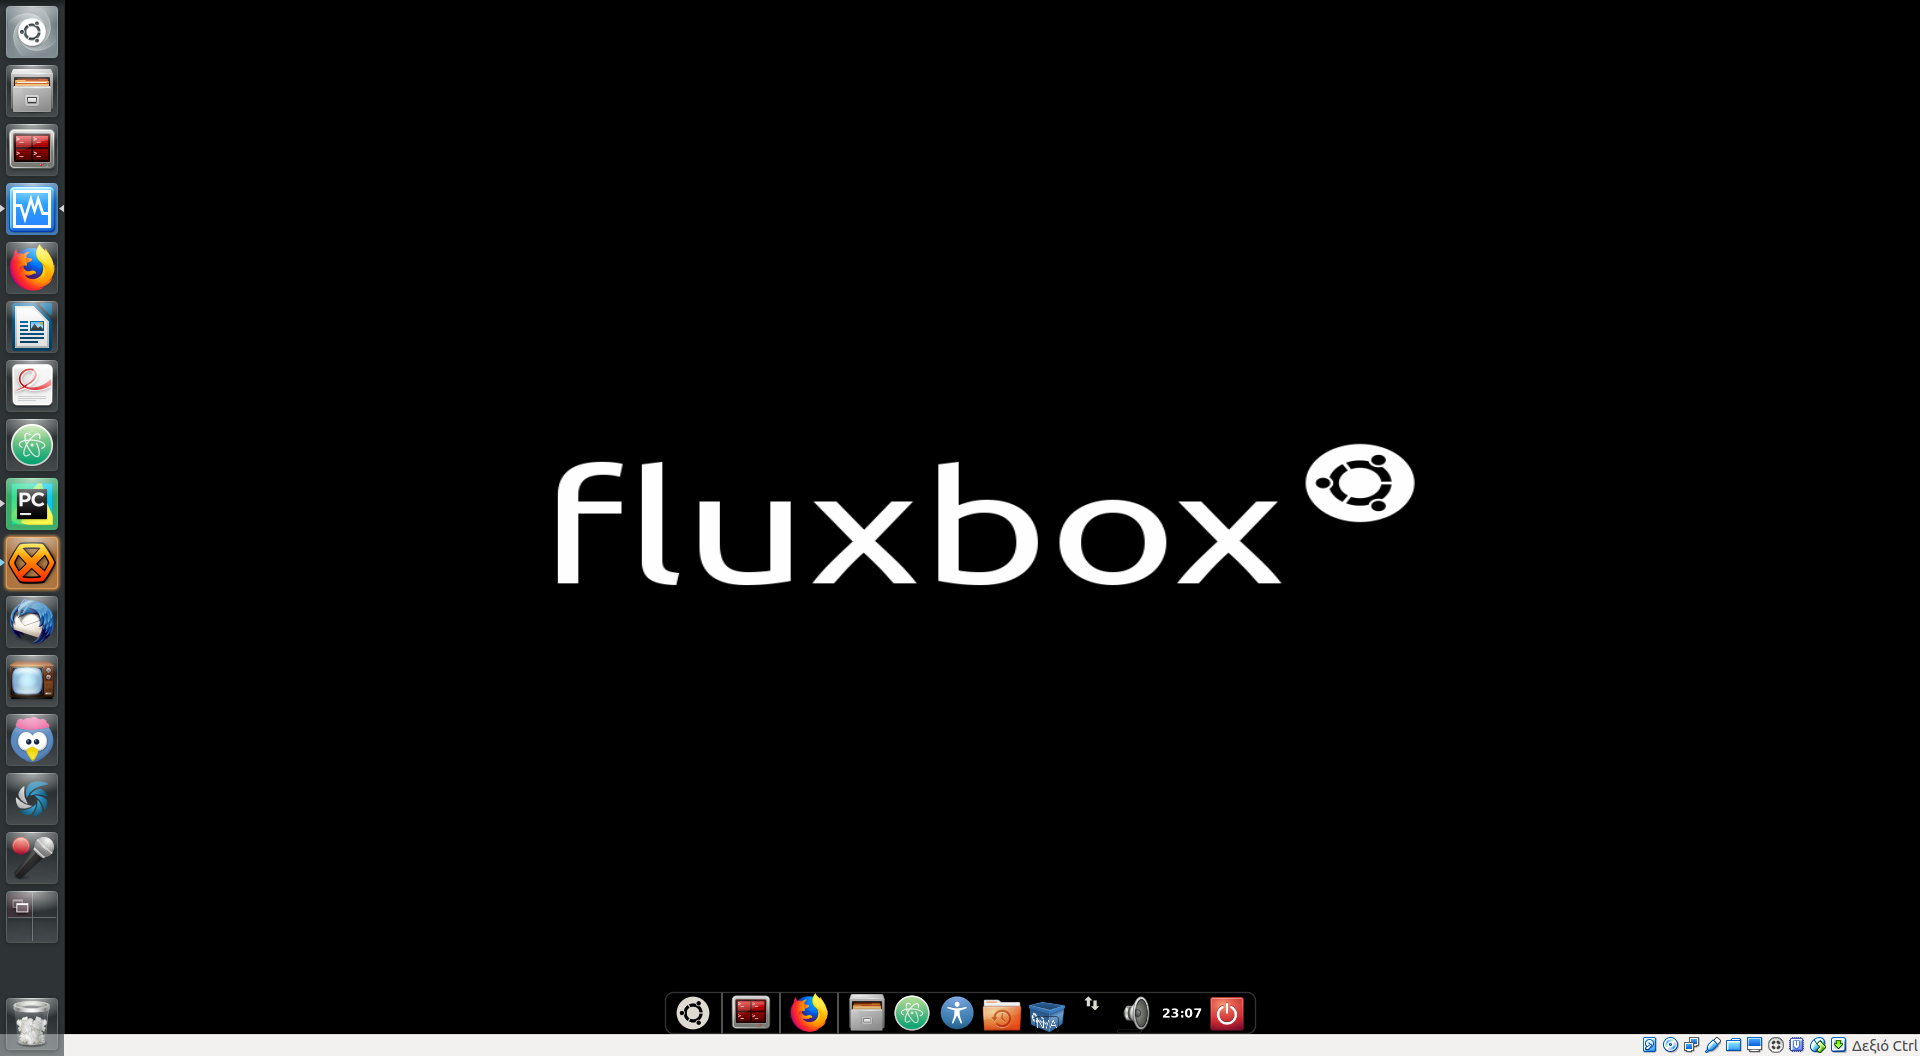
Task: Open the file cabinet in the bottom dock
Action: click(x=866, y=1013)
